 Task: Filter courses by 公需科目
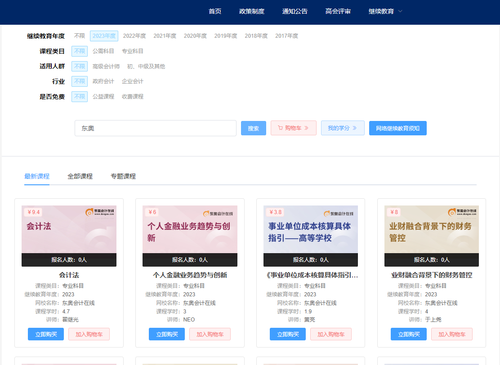[103, 51]
